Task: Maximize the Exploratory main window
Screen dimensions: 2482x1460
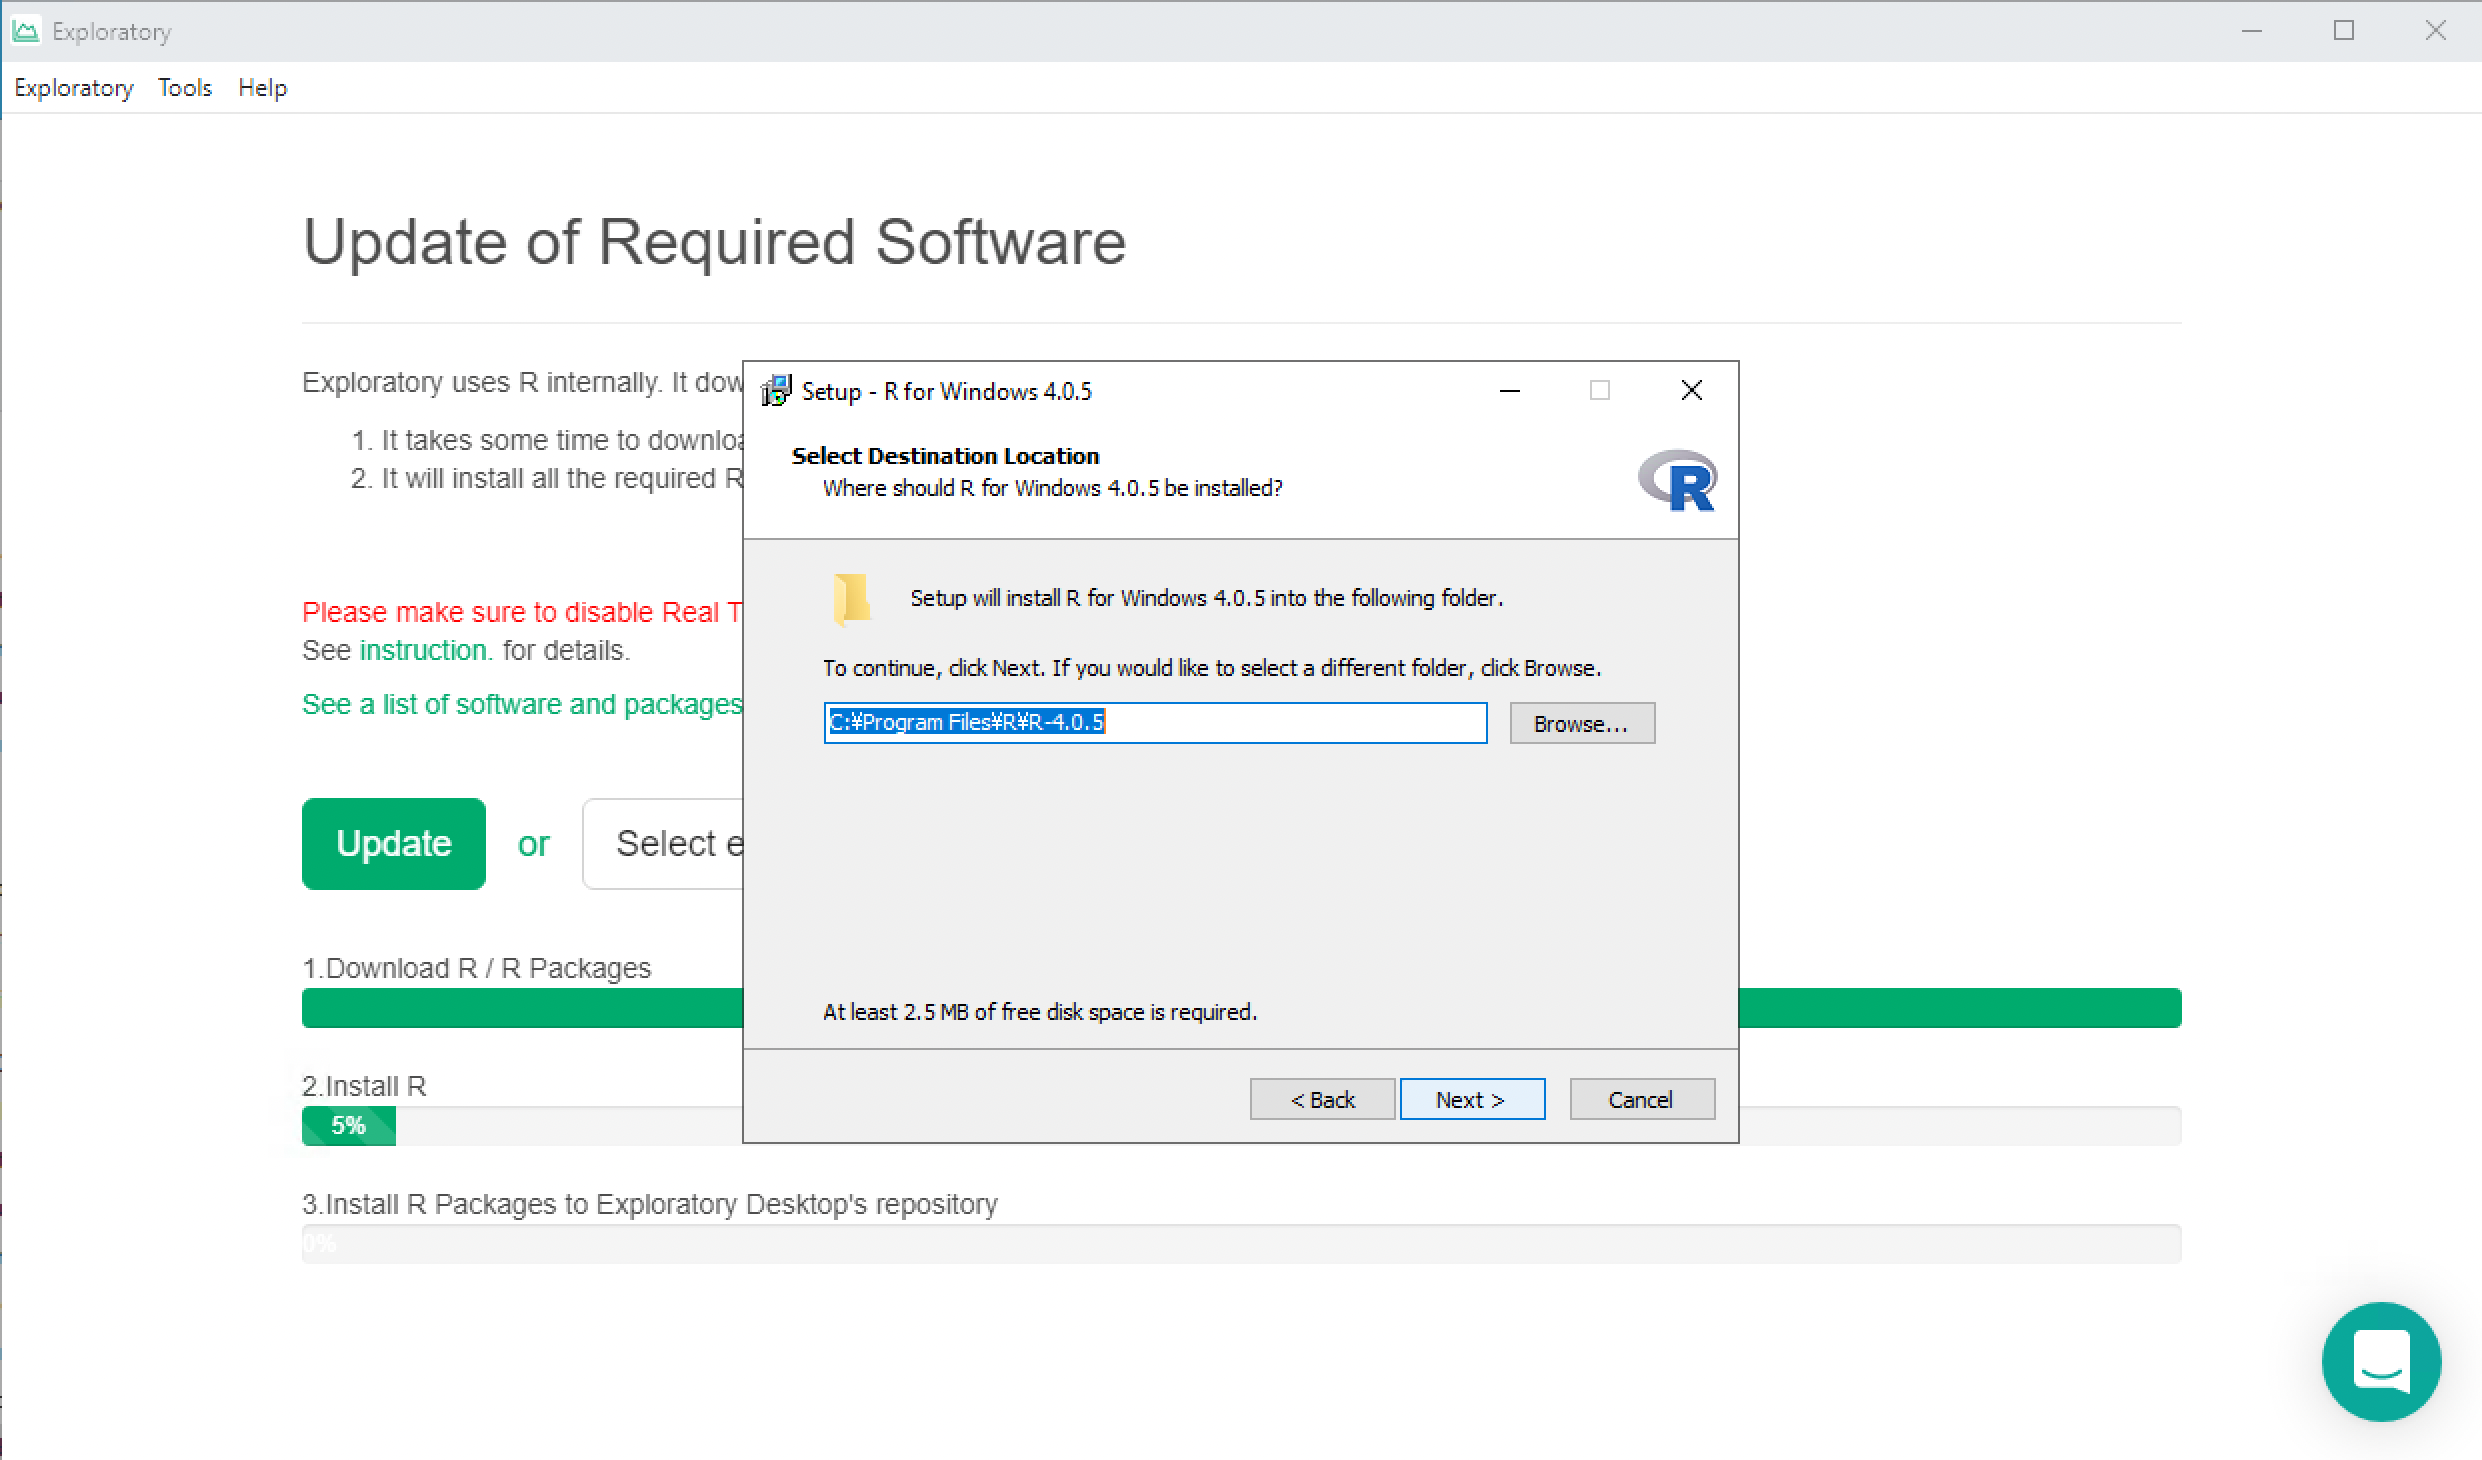Action: click(x=2343, y=31)
